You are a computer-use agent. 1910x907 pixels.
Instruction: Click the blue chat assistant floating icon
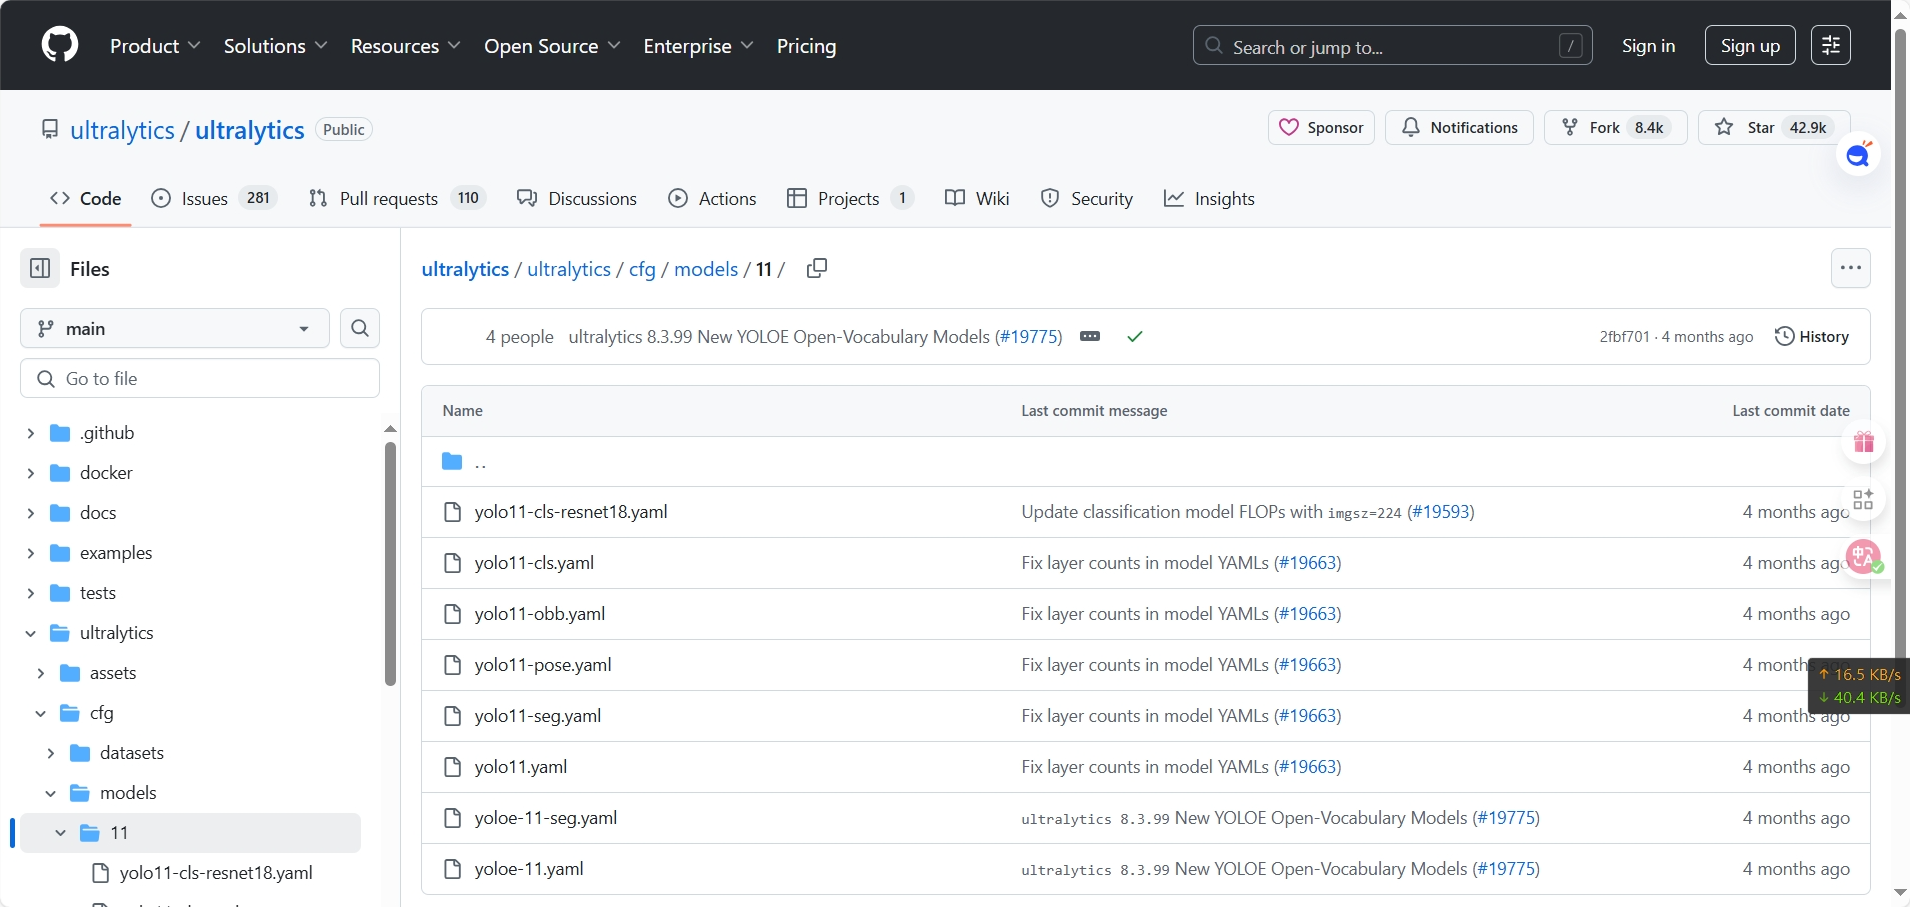1858,155
